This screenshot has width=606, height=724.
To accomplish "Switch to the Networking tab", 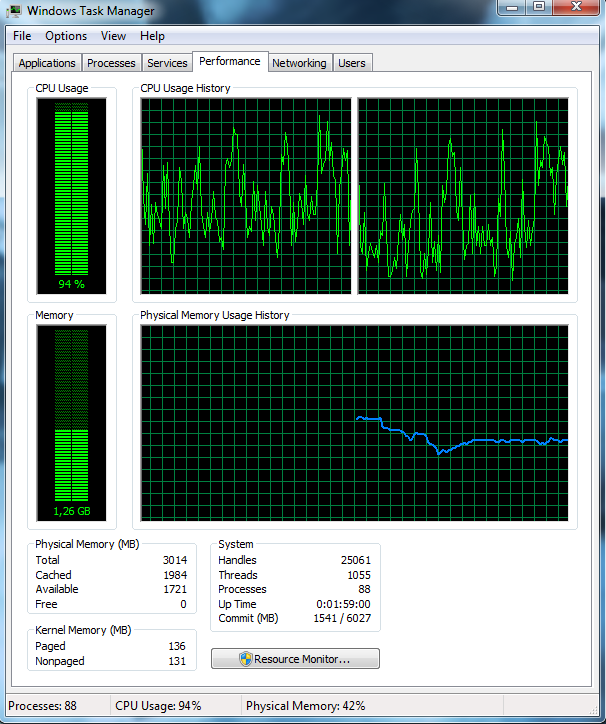I will point(299,63).
